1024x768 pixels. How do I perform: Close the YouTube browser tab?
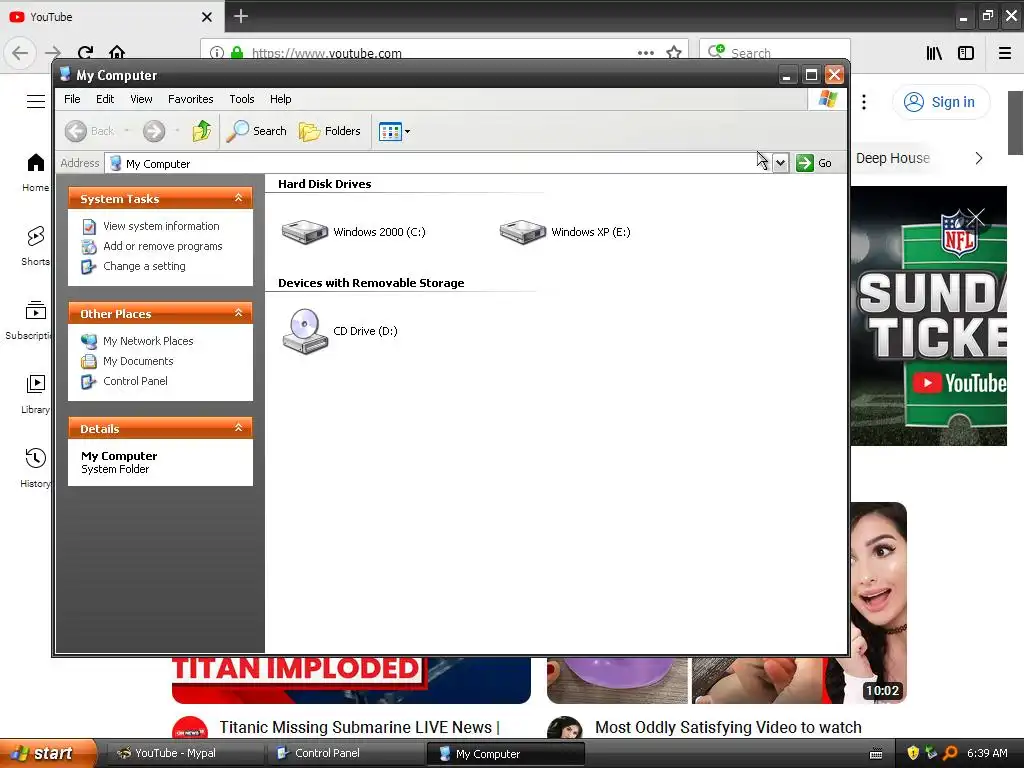[x=207, y=17]
